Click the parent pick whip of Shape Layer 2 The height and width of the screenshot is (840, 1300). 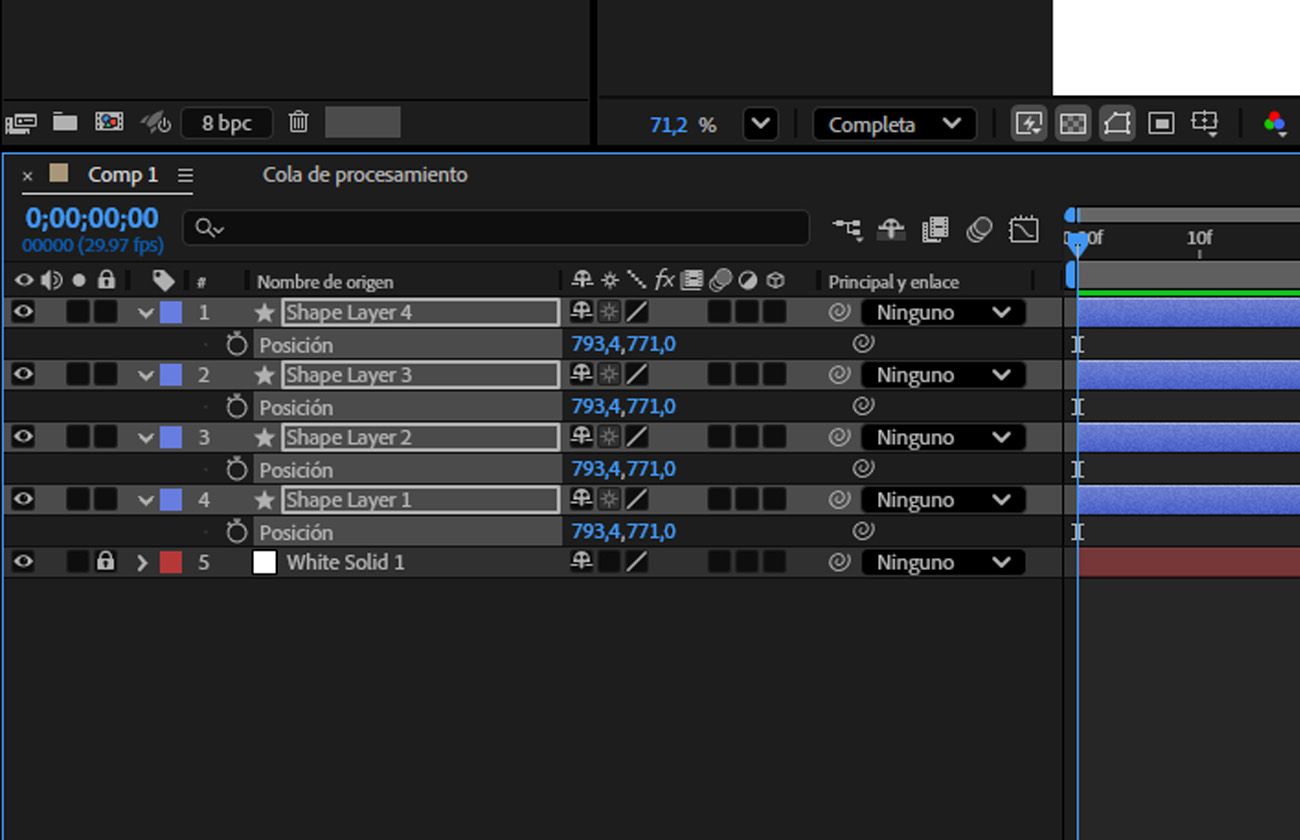pos(840,437)
